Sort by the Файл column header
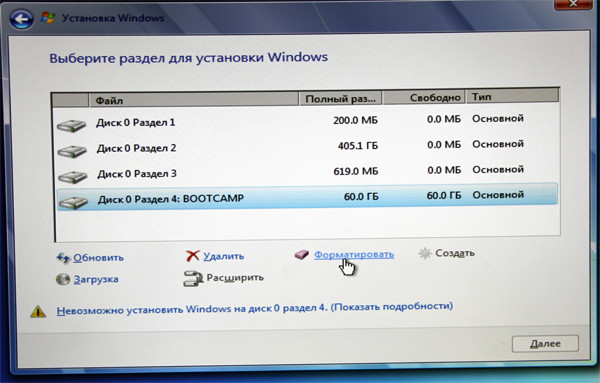Screen dimensions: 600x383 (194, 100)
